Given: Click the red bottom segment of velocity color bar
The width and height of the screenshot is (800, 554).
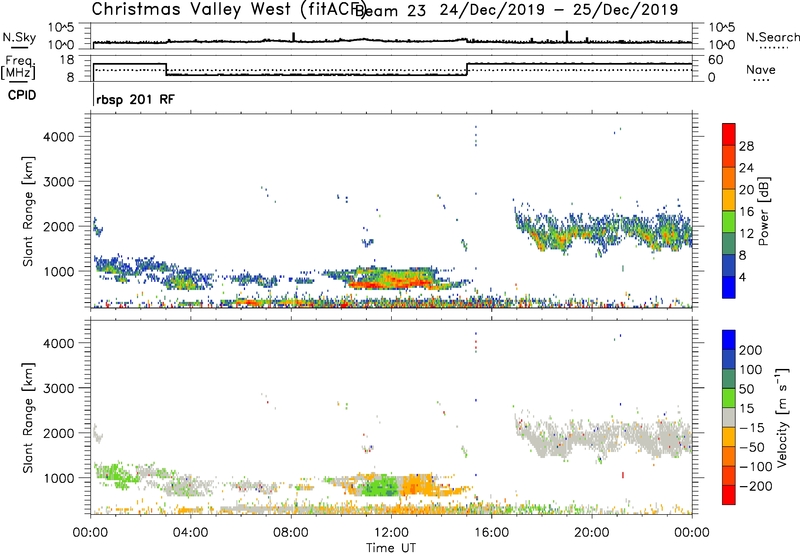Looking at the screenshot, I should (x=729, y=495).
